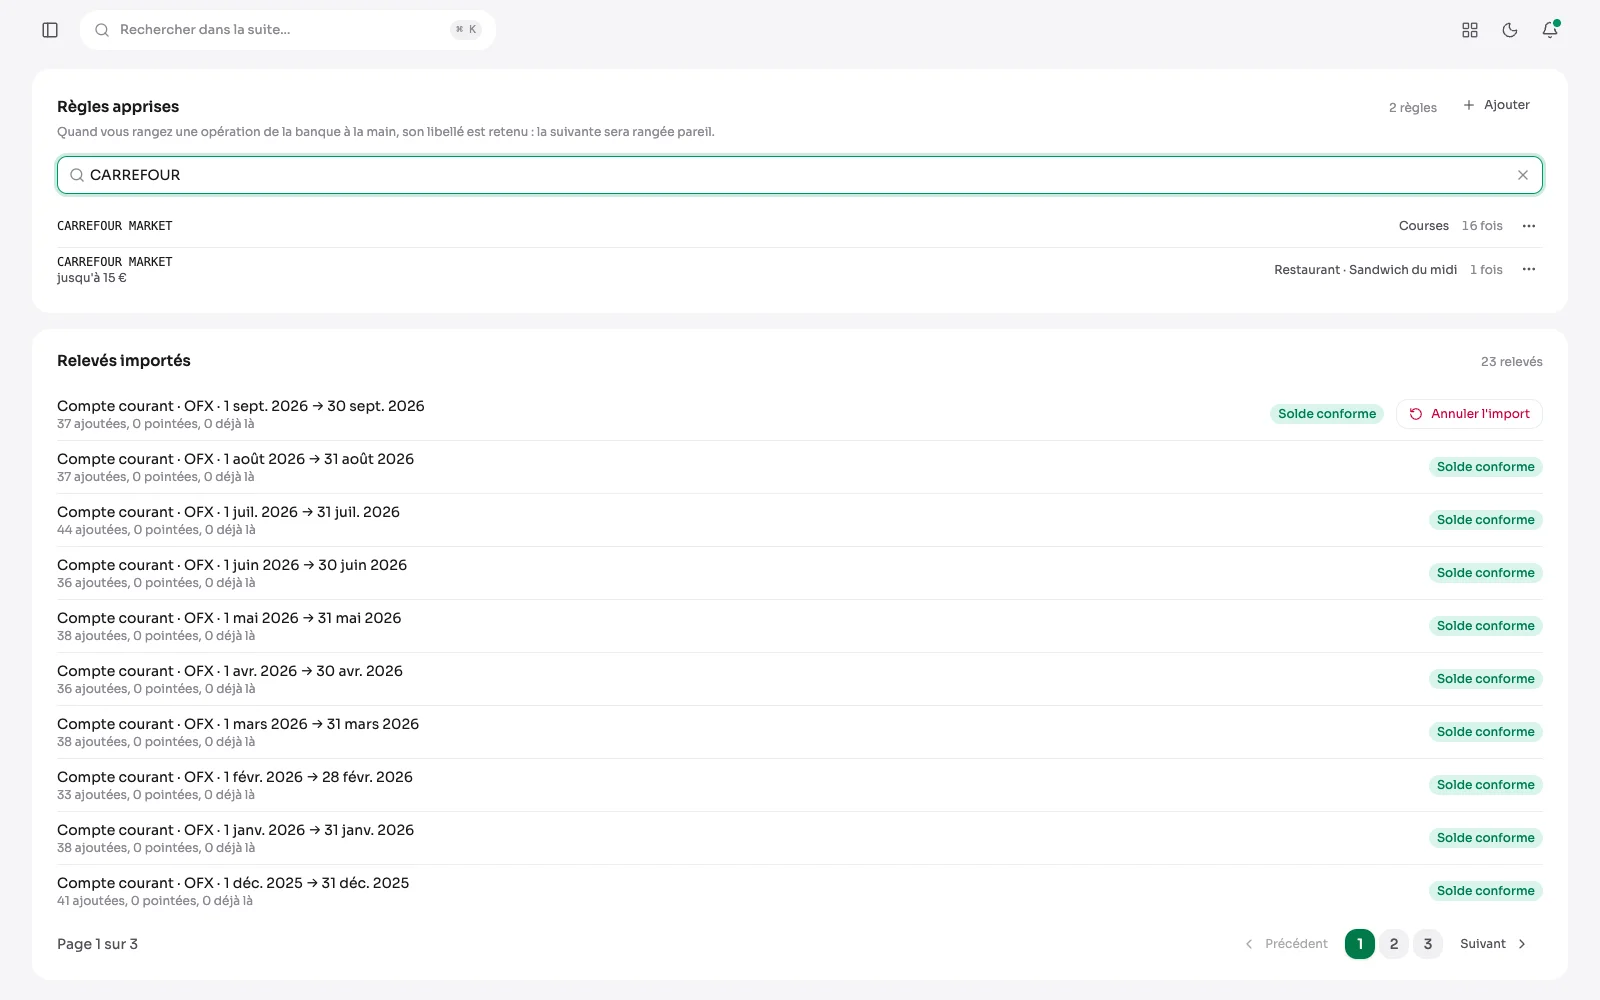The image size is (1600, 1000).
Task: Focus the Rechercher dans la suite field
Action: pos(288,30)
